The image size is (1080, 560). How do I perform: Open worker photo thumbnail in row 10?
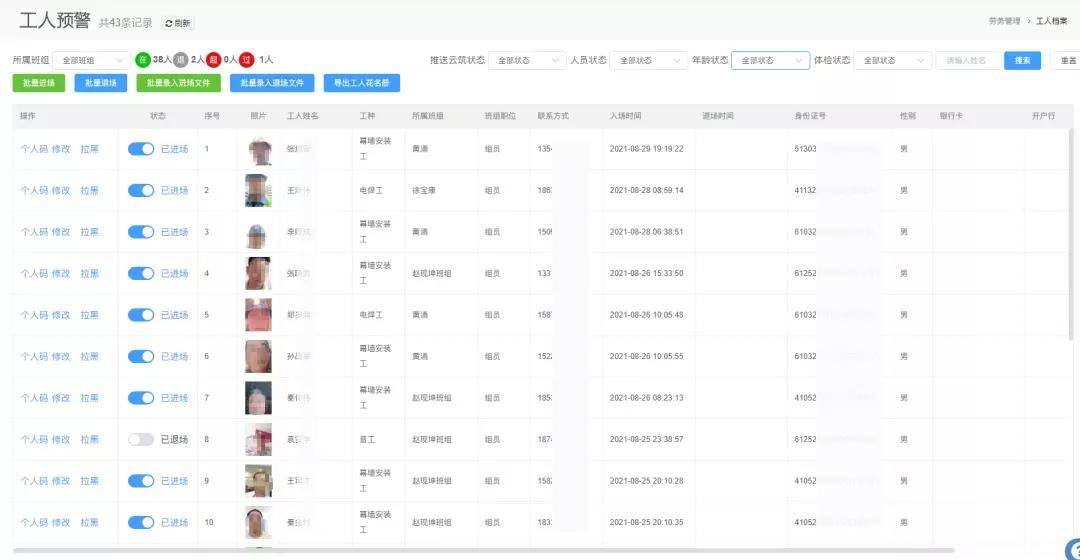[x=258, y=523]
